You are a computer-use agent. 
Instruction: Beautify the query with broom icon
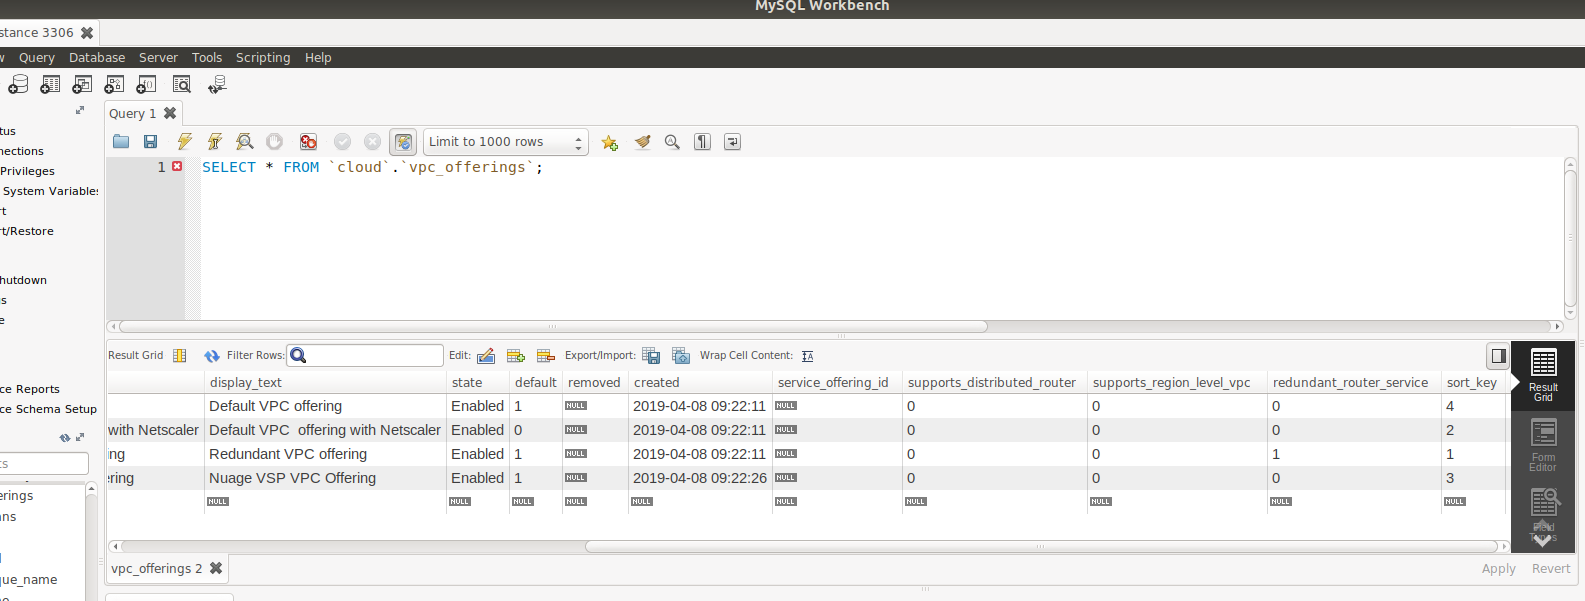click(x=642, y=142)
